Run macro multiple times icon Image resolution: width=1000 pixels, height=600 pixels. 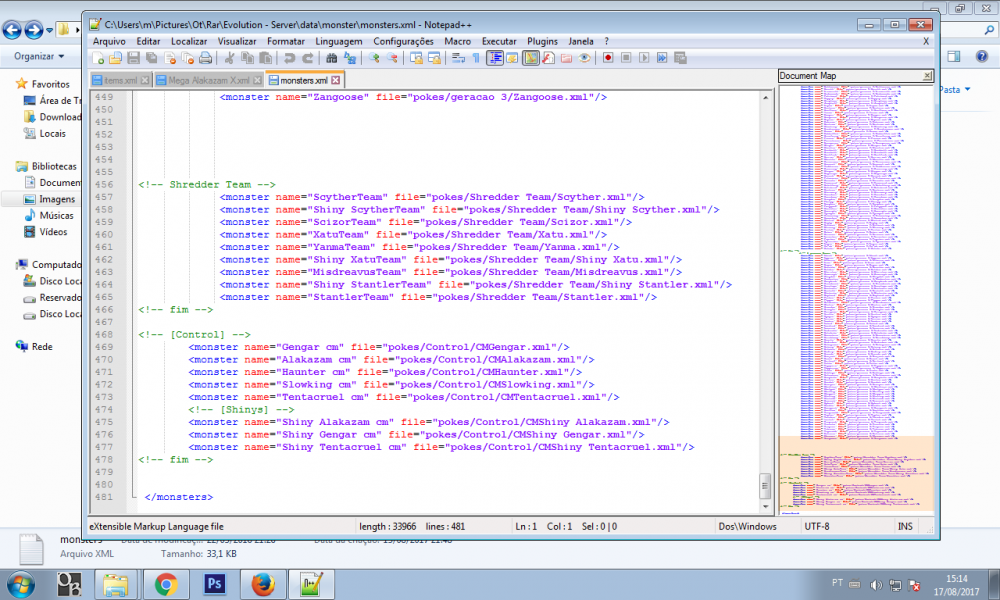[x=662, y=58]
